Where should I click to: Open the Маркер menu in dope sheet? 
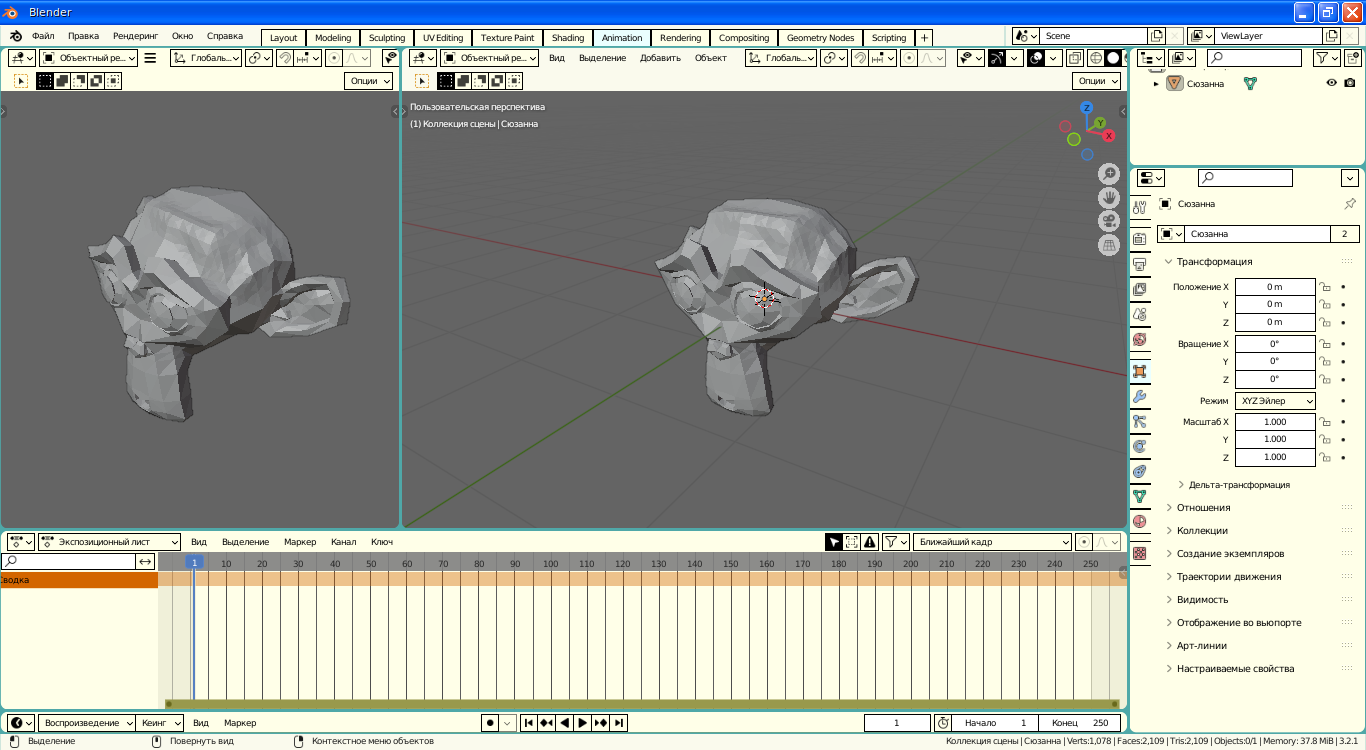pyautogui.click(x=300, y=542)
